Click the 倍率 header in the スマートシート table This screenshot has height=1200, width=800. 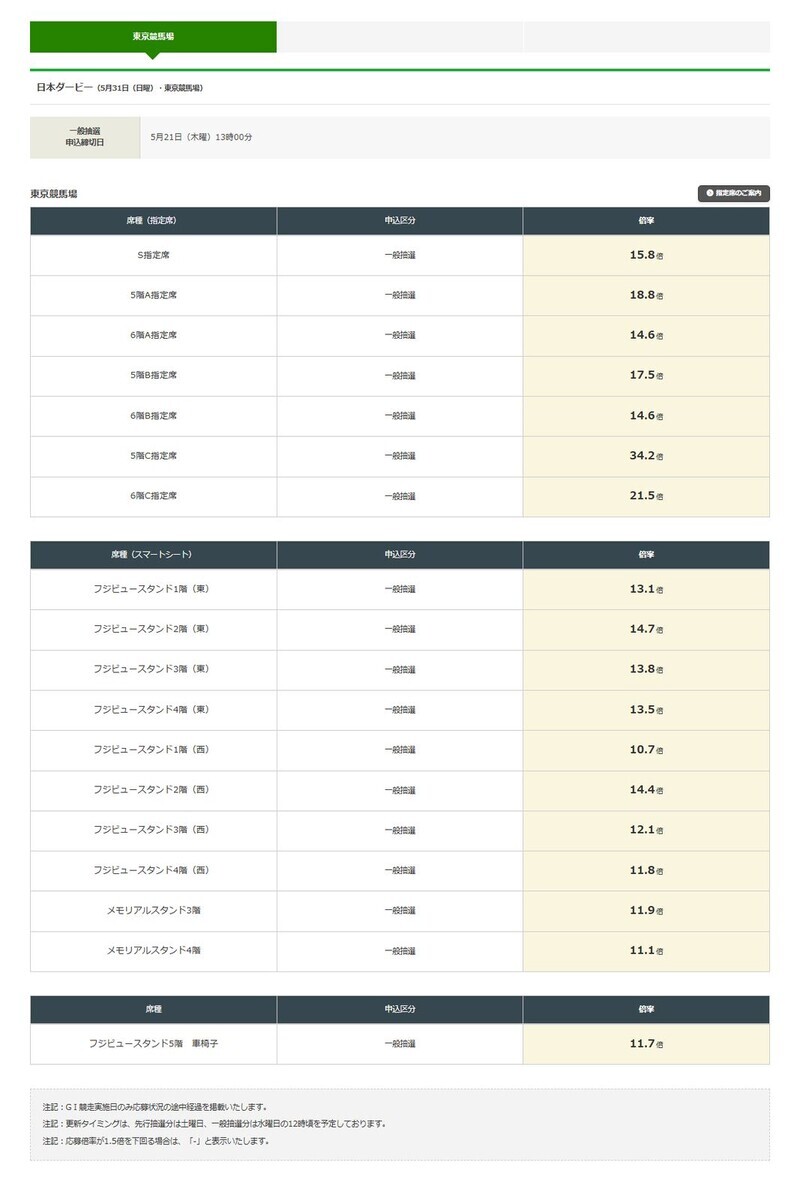646,554
